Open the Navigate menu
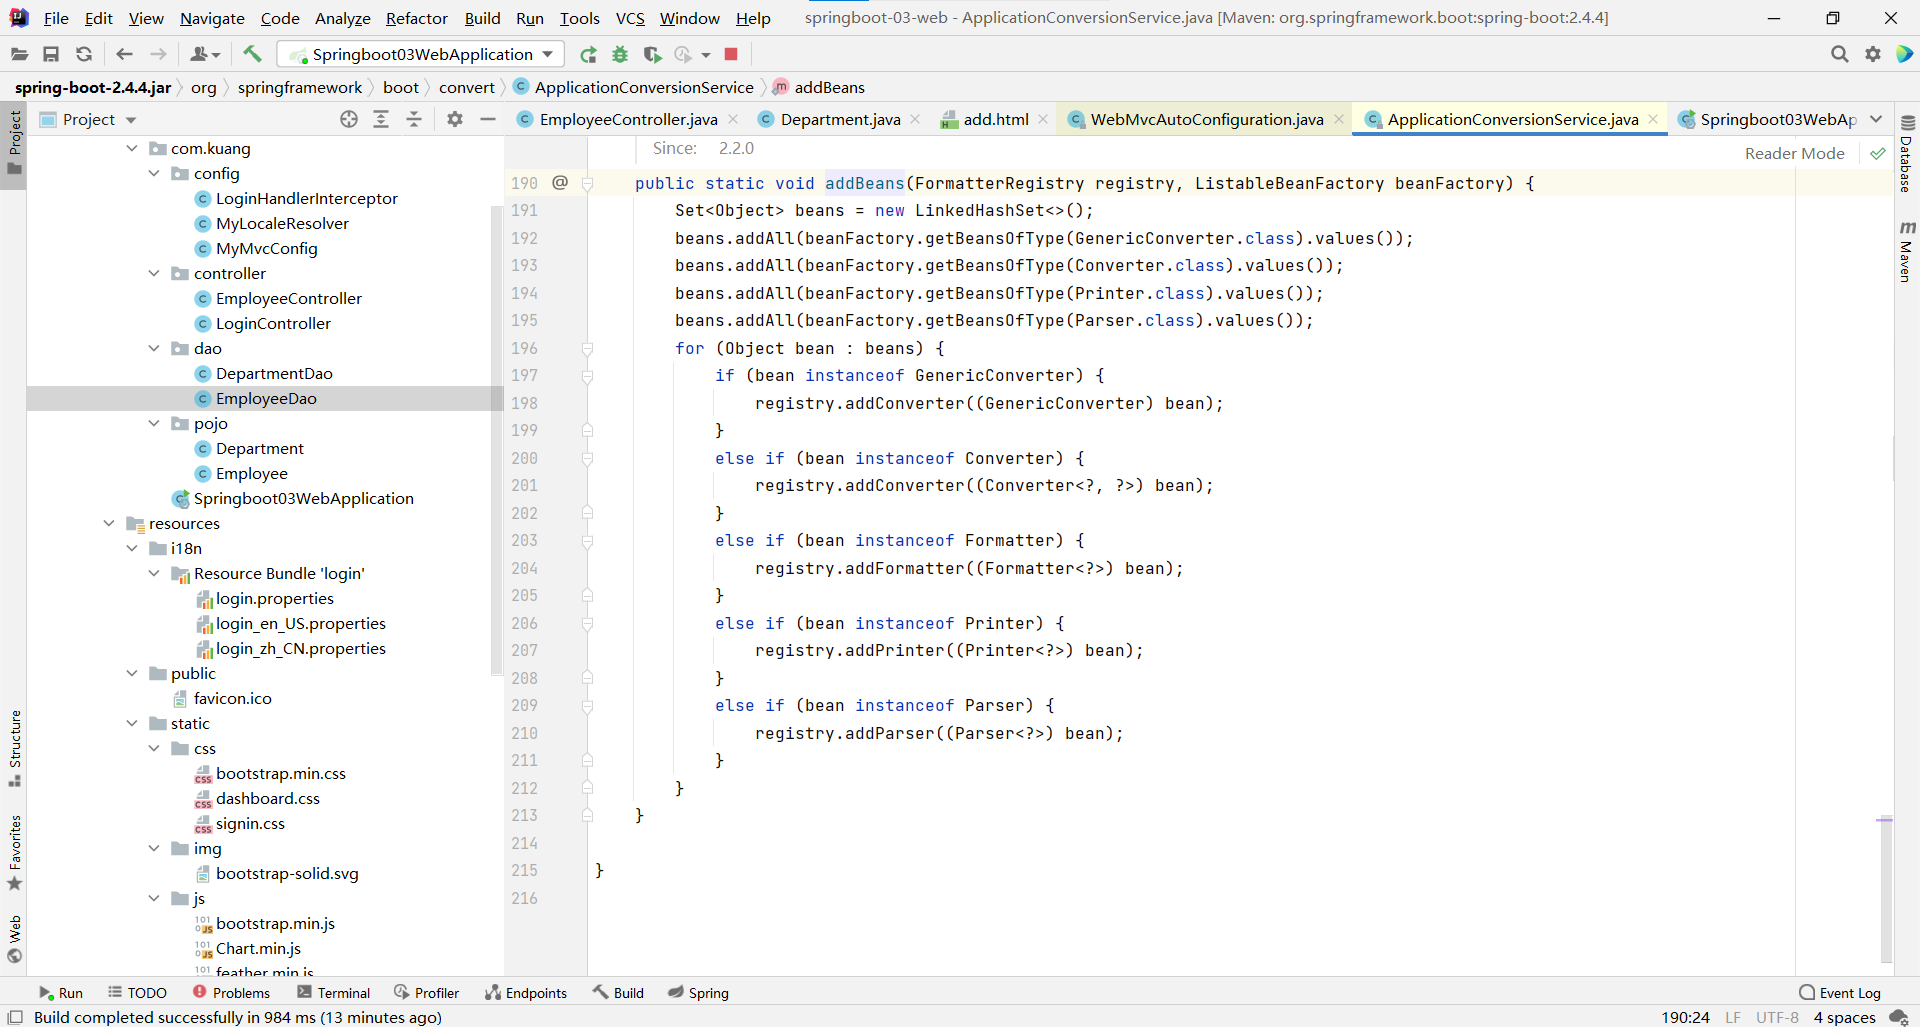1920x1027 pixels. click(212, 18)
